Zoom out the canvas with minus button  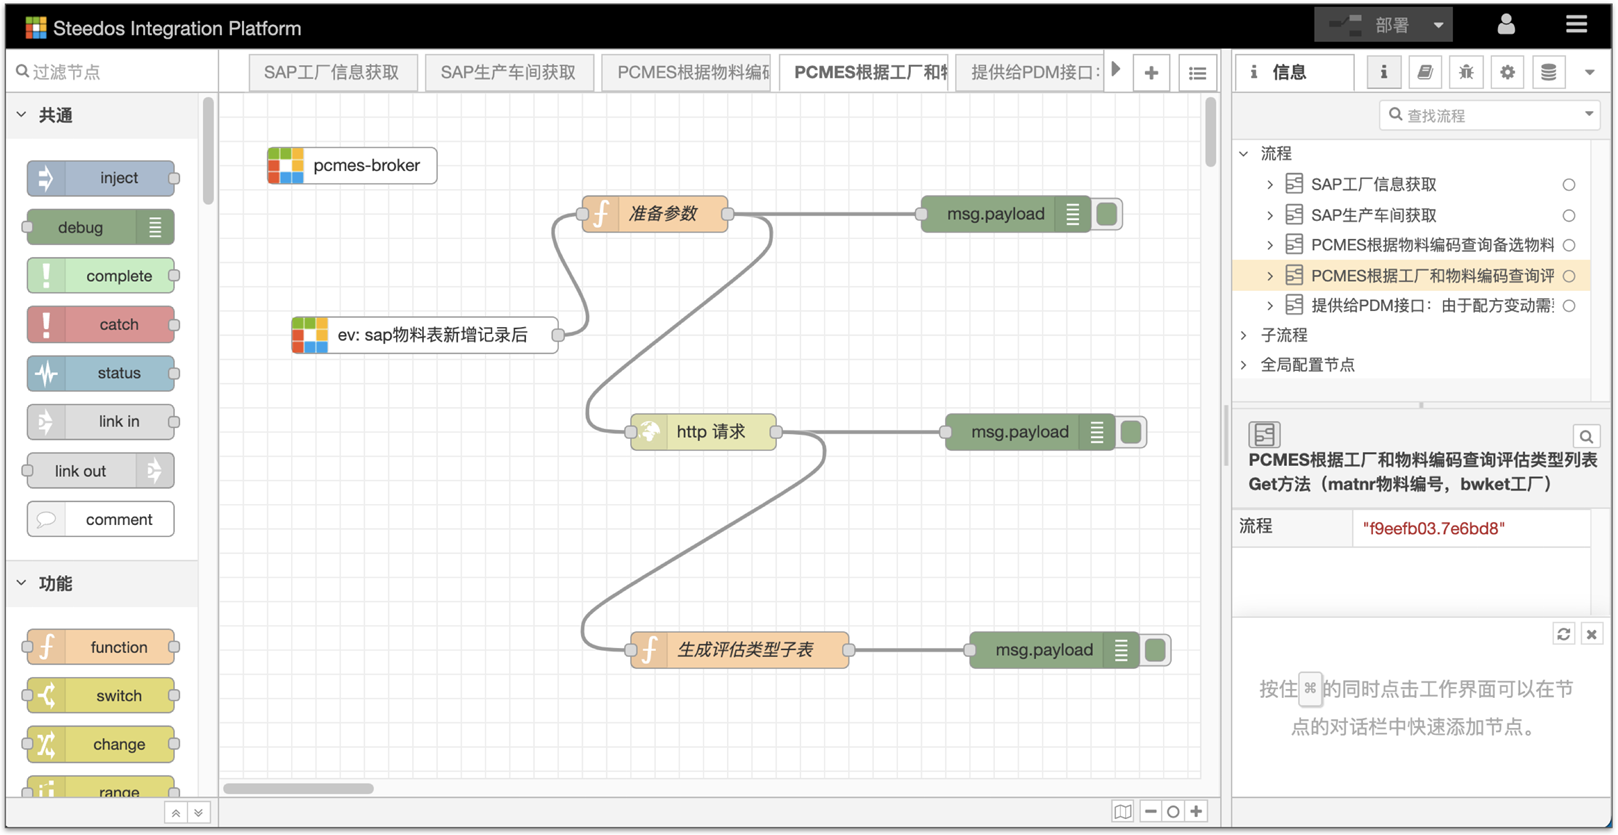click(1151, 812)
